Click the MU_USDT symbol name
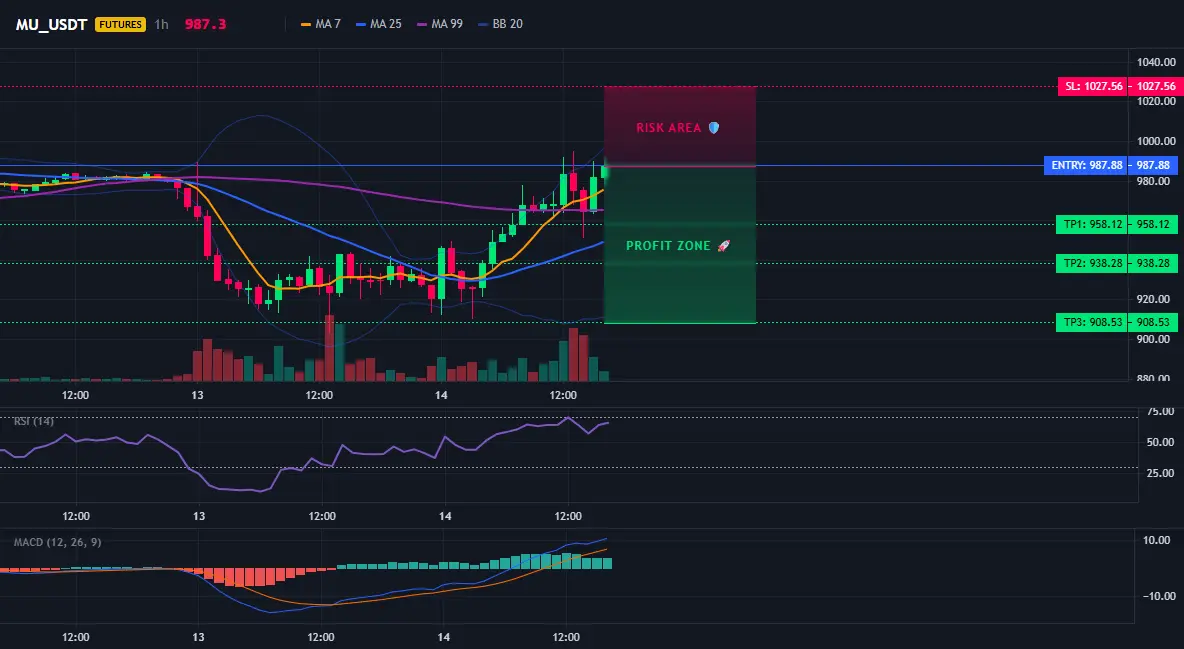 [51, 24]
